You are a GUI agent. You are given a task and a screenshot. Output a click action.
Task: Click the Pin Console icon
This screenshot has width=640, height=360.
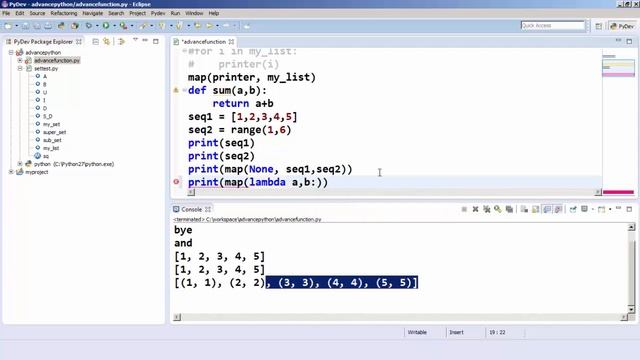[573, 209]
